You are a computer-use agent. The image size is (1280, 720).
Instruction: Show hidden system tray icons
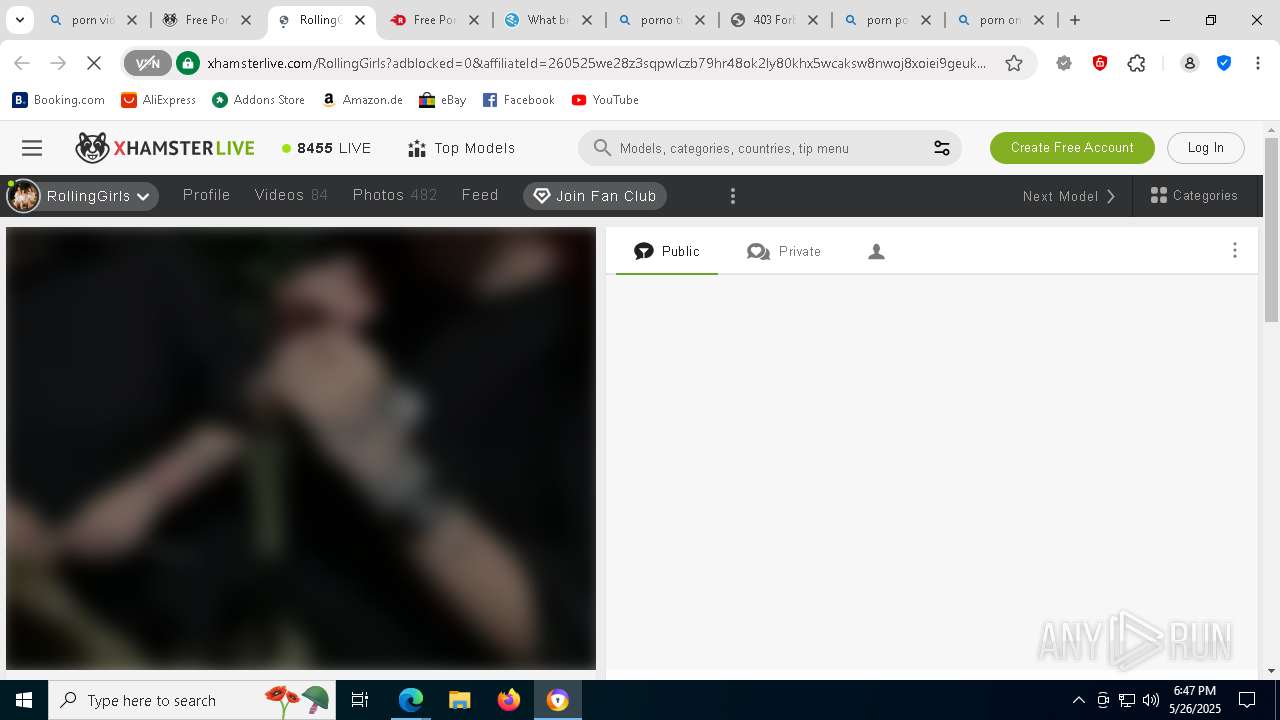[x=1078, y=700]
